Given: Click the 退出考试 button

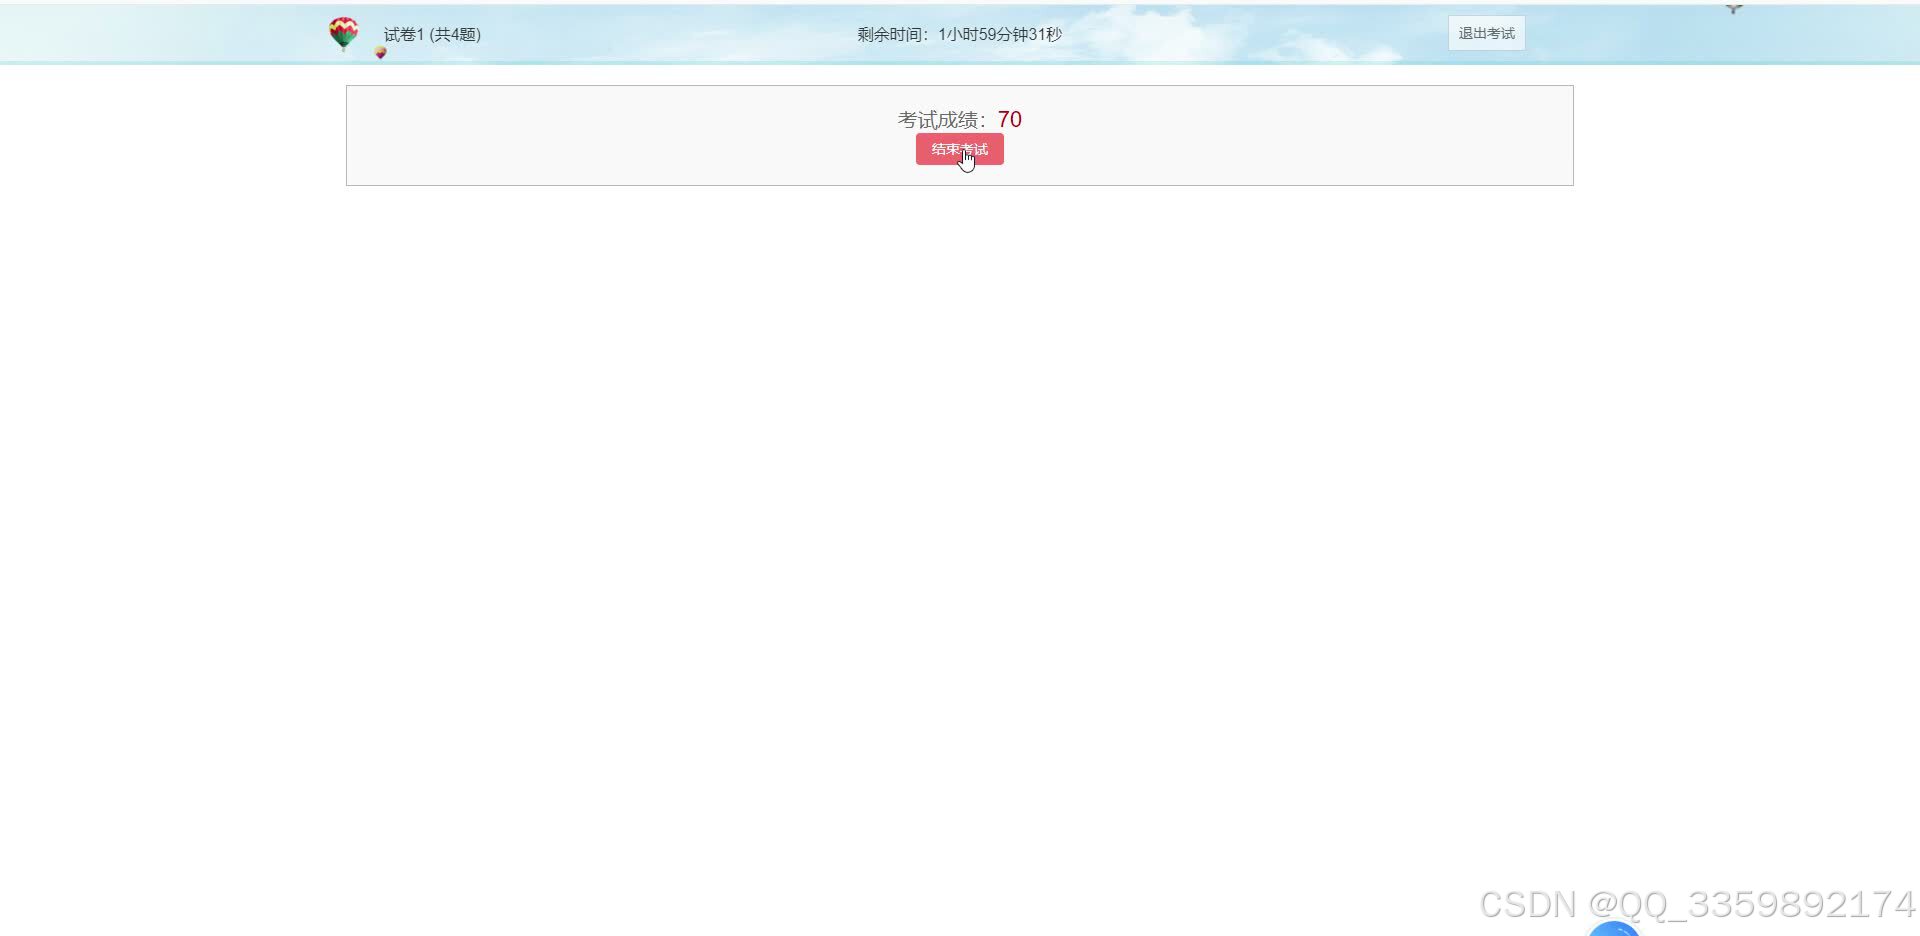Looking at the screenshot, I should click(x=1486, y=33).
